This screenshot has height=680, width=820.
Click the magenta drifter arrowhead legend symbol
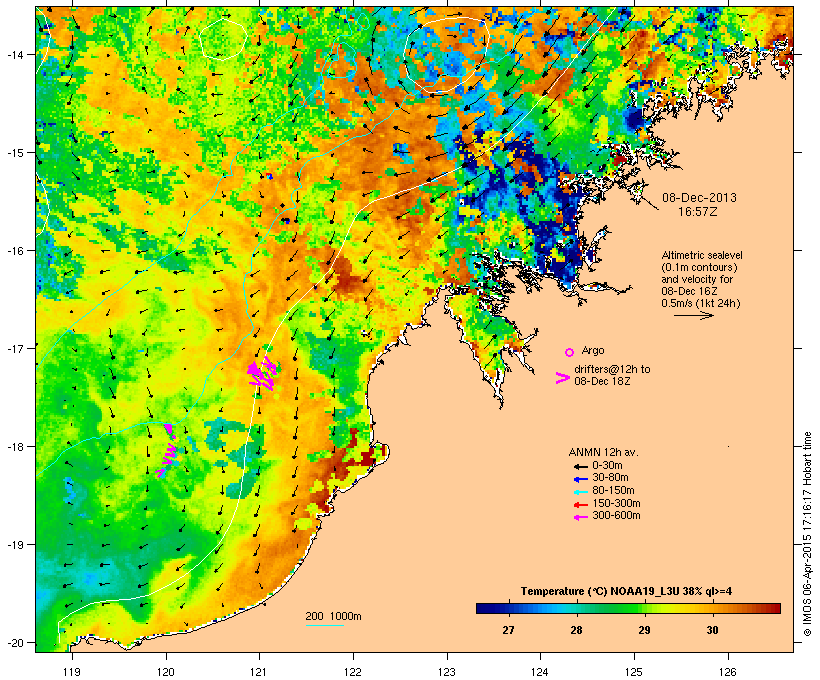pyautogui.click(x=562, y=378)
